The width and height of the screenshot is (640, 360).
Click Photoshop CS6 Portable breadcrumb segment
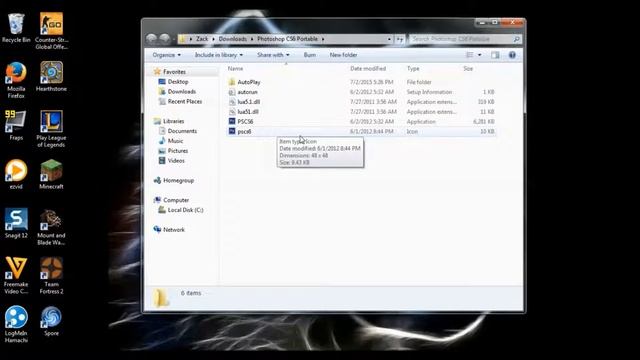pyautogui.click(x=287, y=39)
